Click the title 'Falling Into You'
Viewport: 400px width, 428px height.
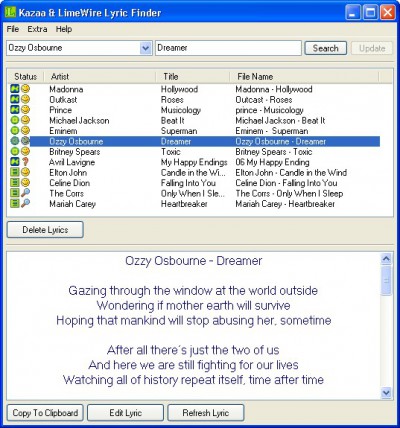188,183
